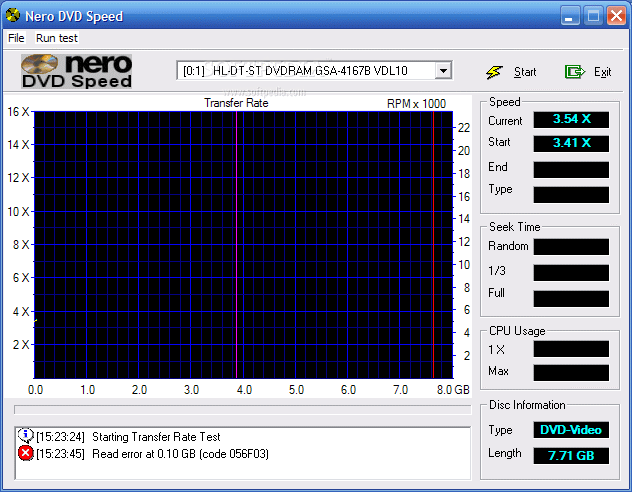Expand the drive selection dropdown arrow
The height and width of the screenshot is (492, 632).
(443, 71)
